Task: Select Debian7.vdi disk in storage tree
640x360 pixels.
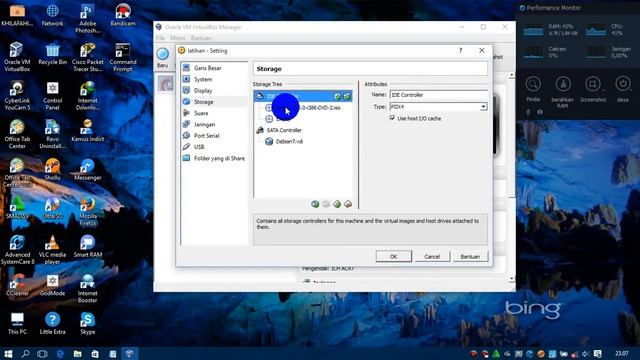Action: 289,142
